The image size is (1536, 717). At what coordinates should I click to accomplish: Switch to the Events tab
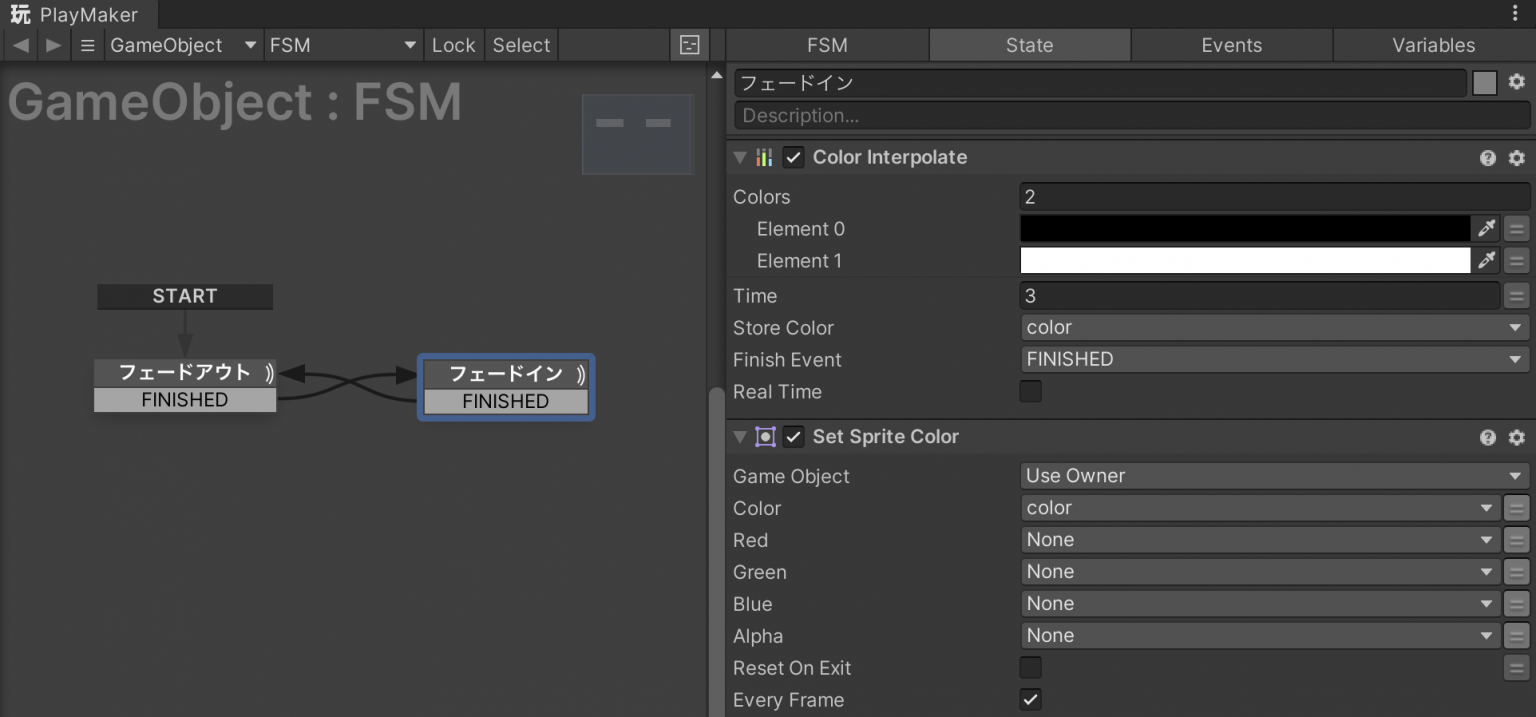click(1231, 45)
